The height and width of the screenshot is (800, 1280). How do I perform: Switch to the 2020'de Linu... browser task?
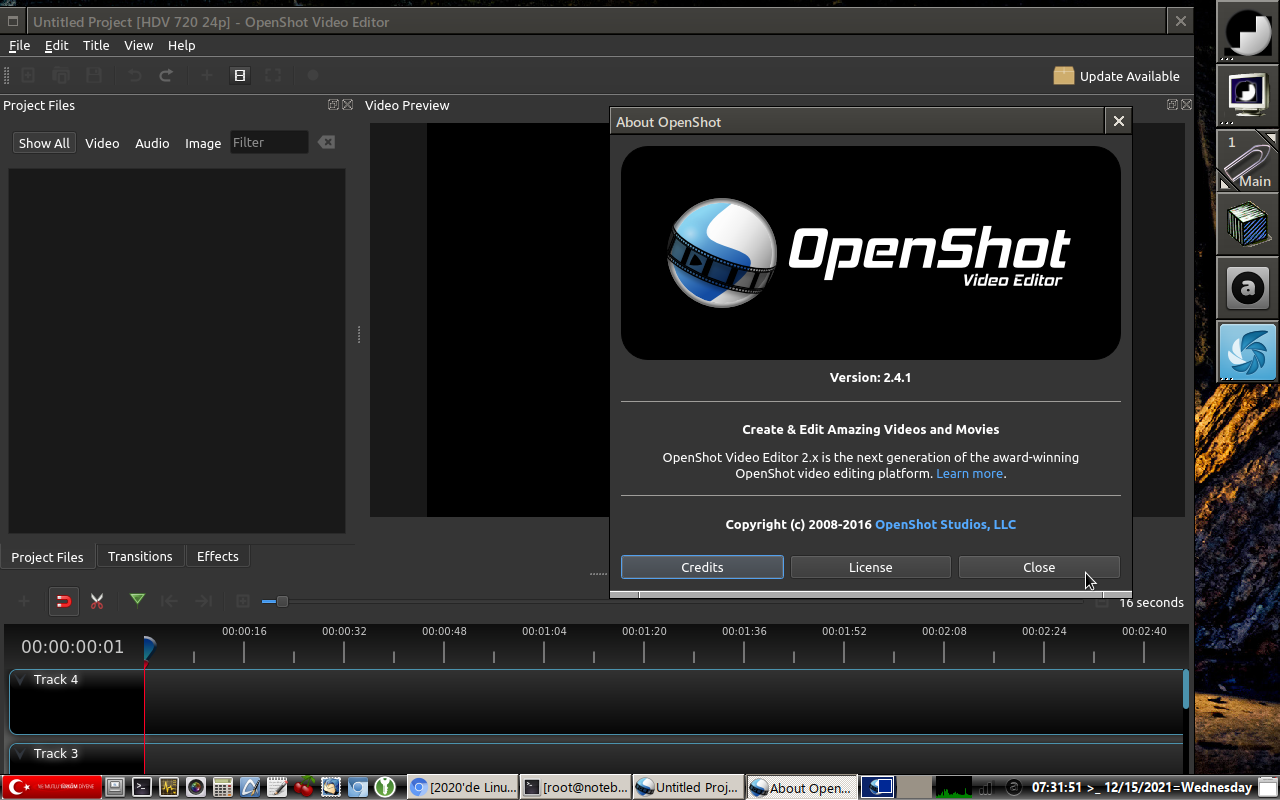pos(464,787)
